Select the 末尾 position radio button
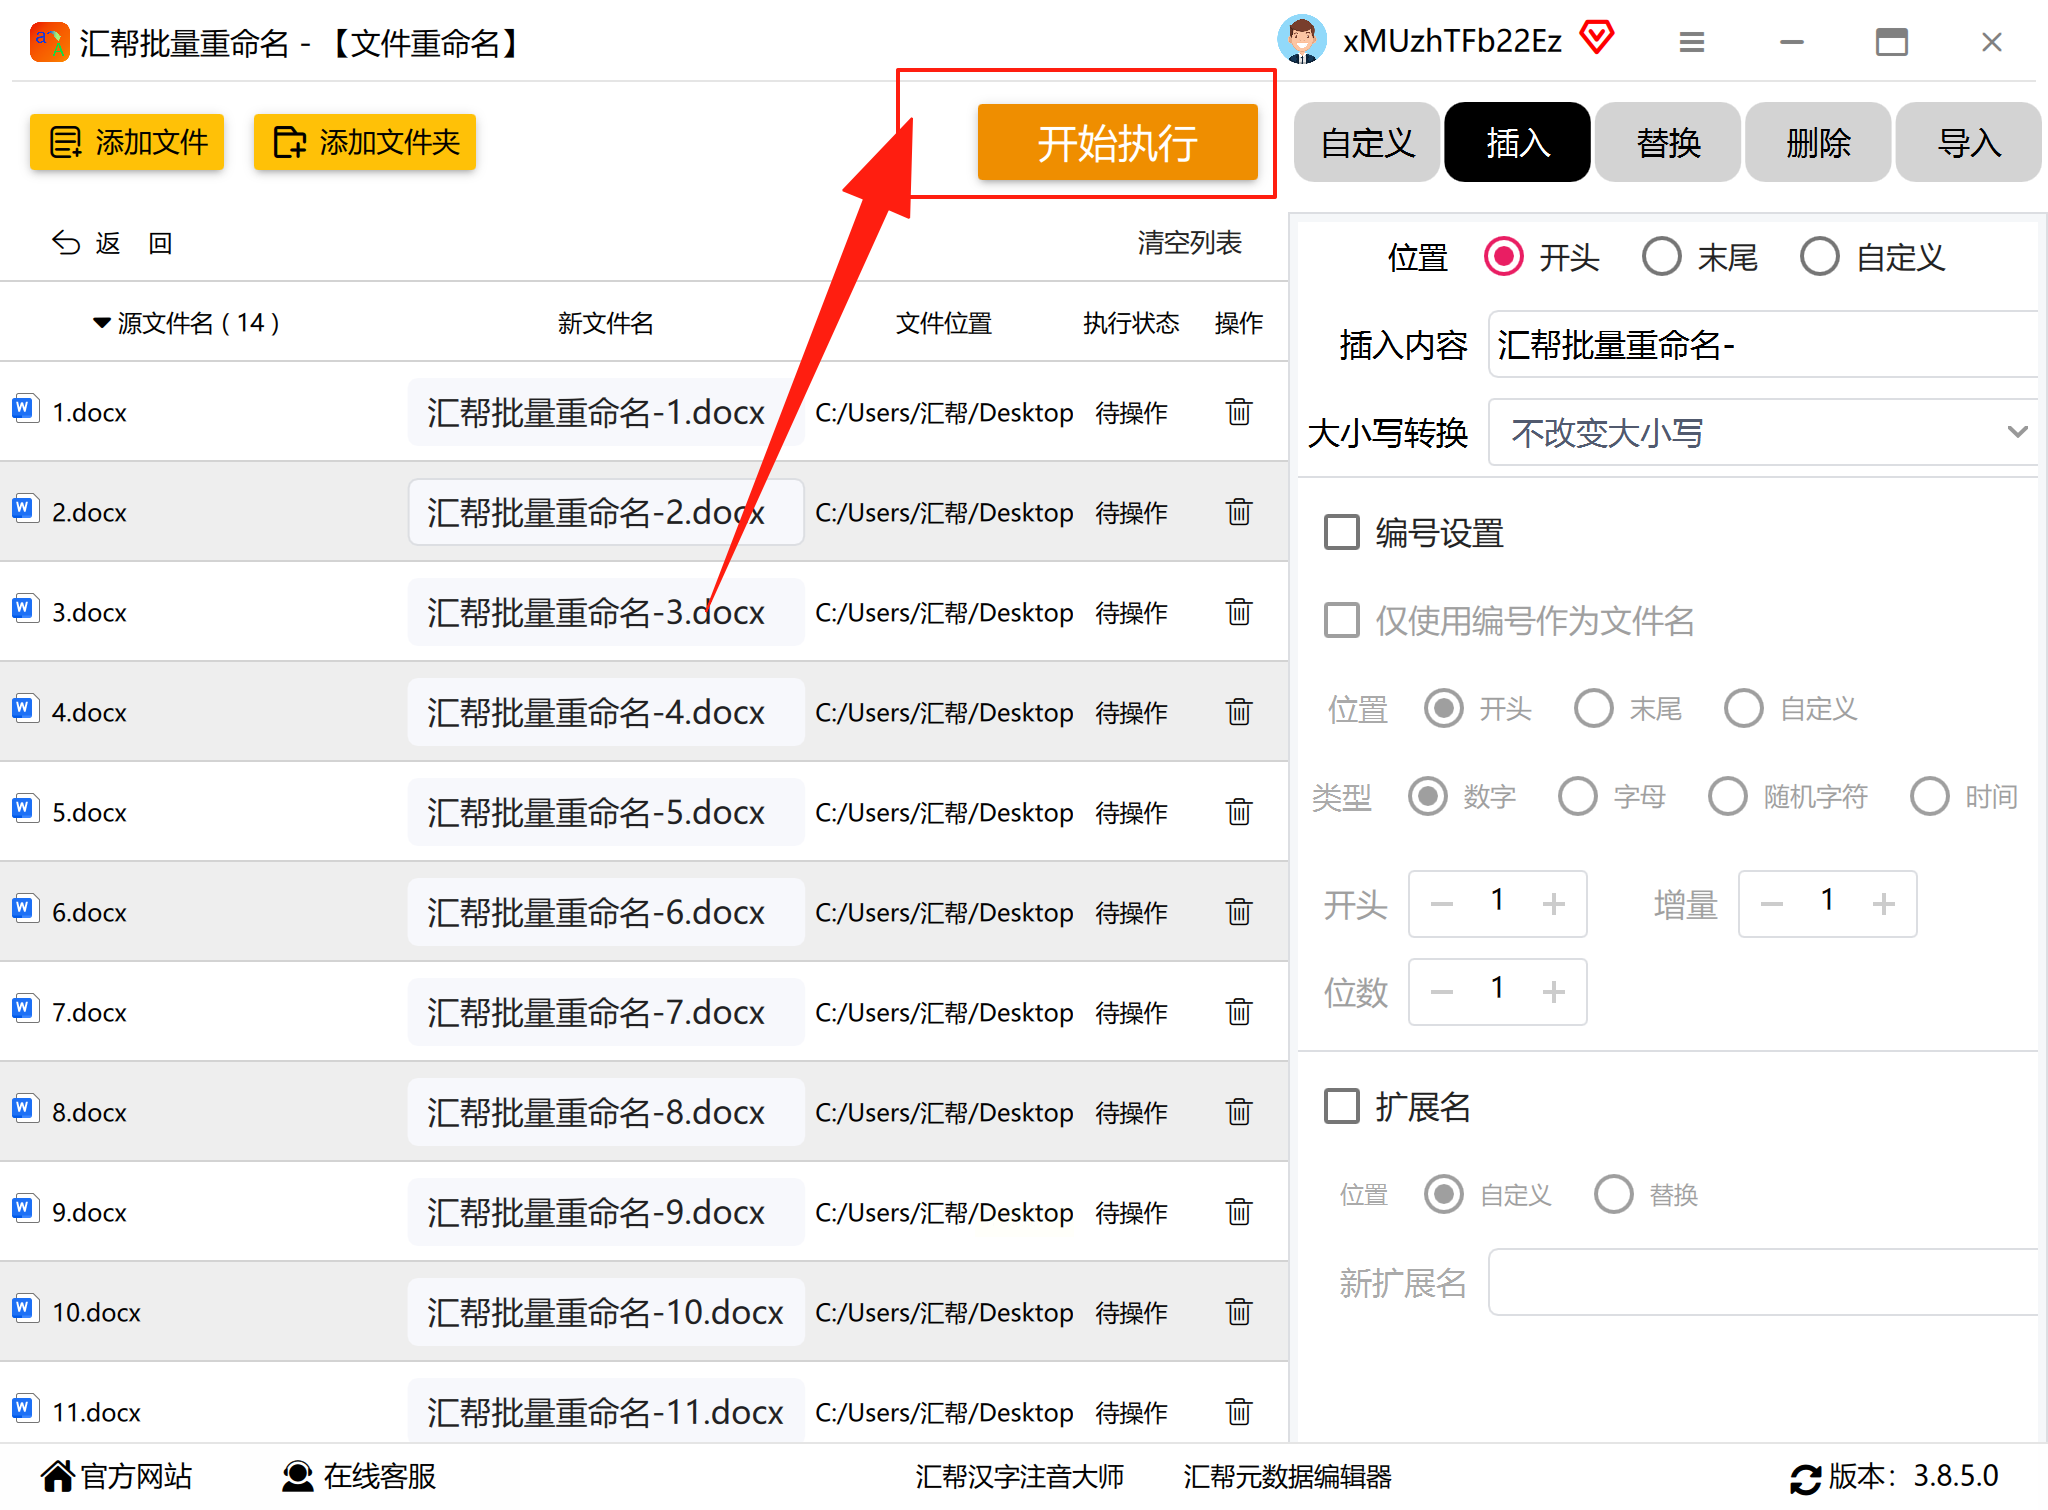 pyautogui.click(x=1661, y=257)
